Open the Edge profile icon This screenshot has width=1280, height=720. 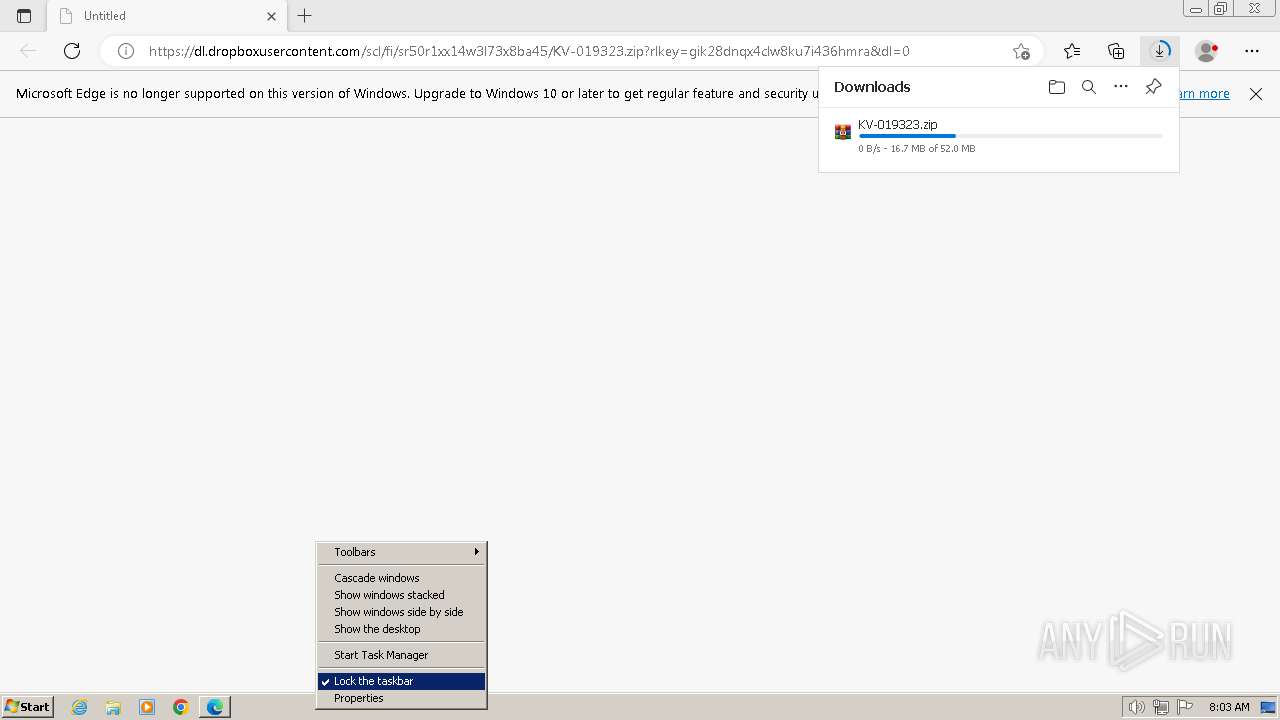1206,51
